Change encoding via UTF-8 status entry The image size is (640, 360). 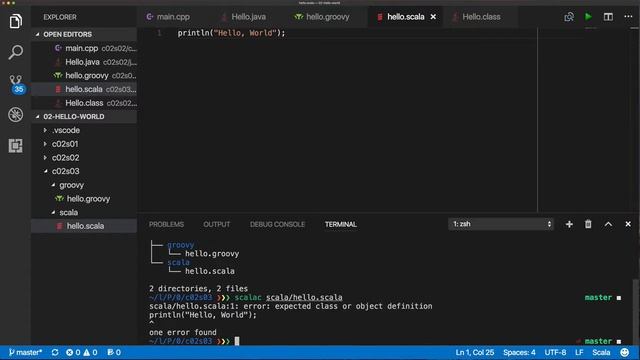(x=555, y=352)
